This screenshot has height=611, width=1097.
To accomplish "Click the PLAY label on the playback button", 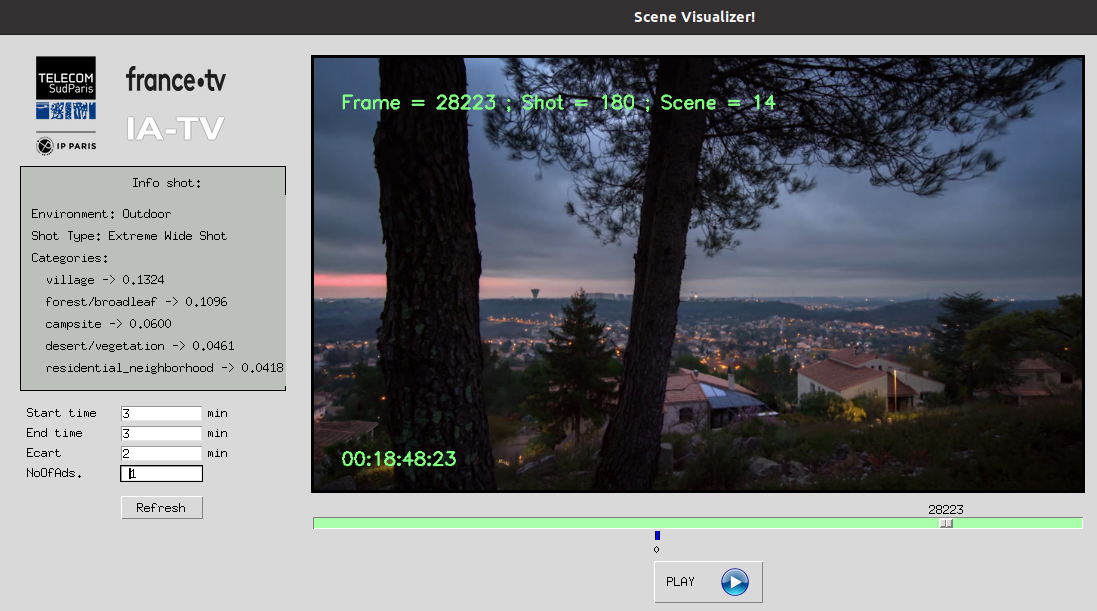I will 680,582.
